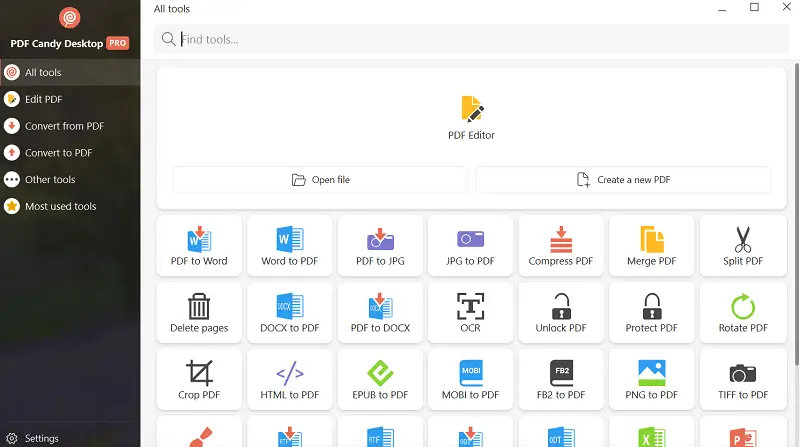Select the Merge PDF tool
800x447 pixels.
coord(652,245)
